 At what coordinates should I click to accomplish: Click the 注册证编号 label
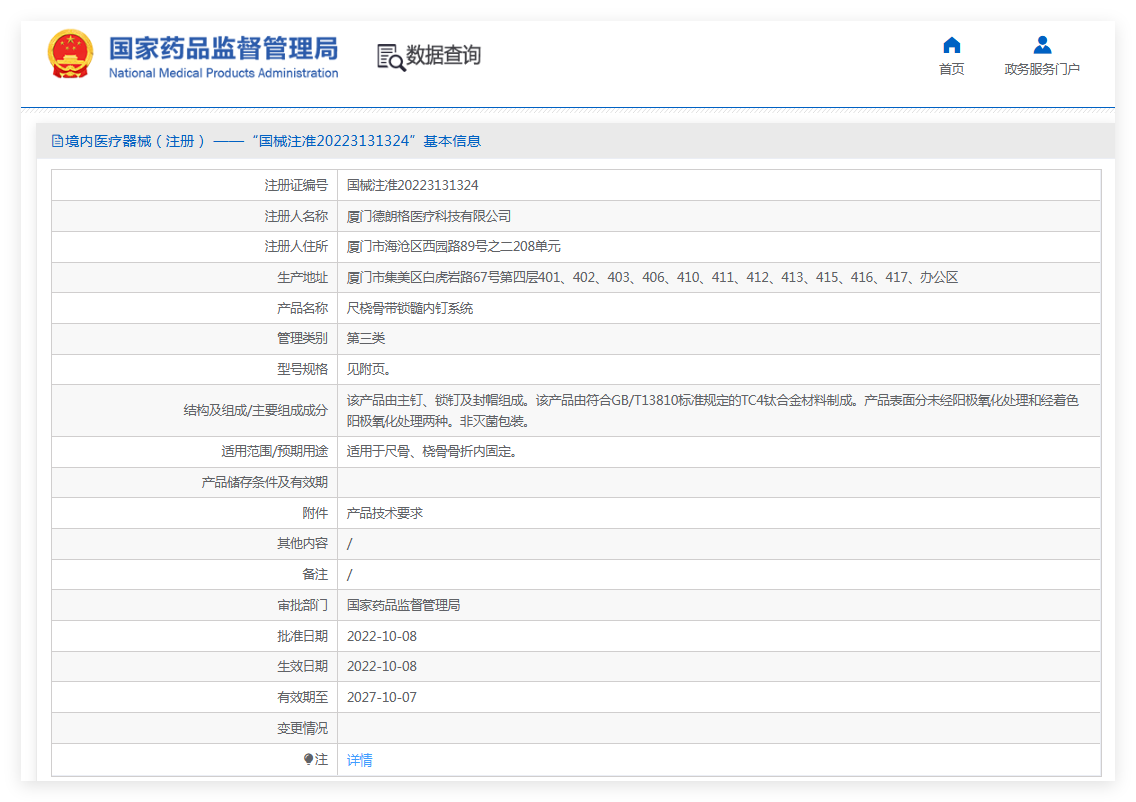point(296,185)
